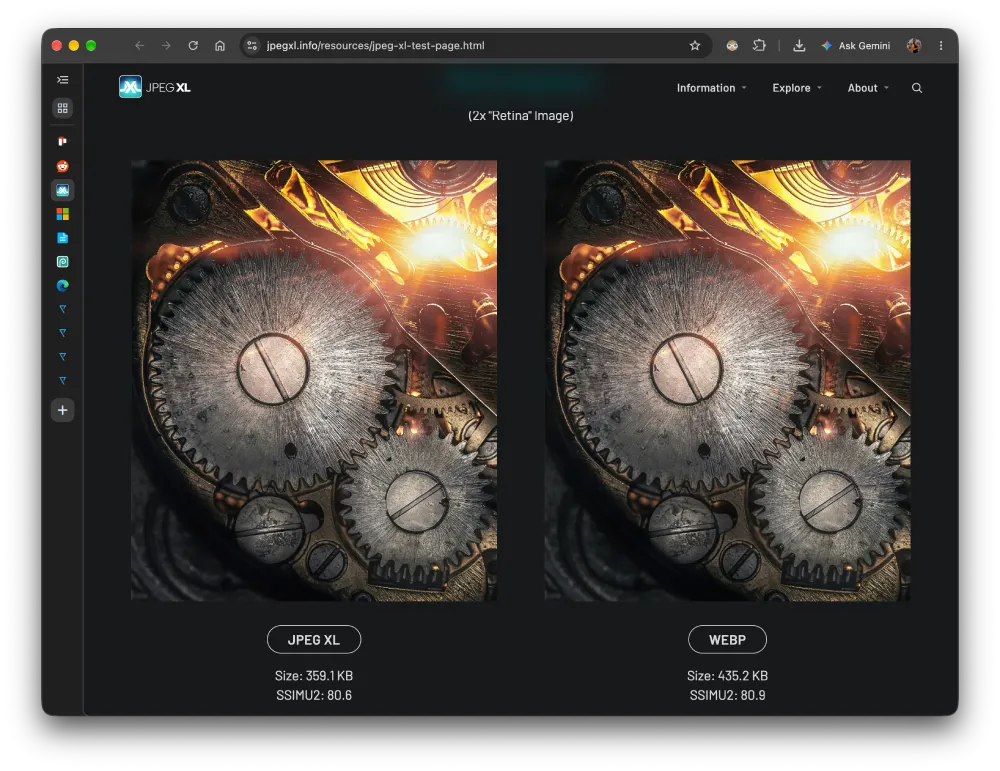Switch to the Reddit vertical tab
Screen dimensions: 1000x771
(62, 166)
